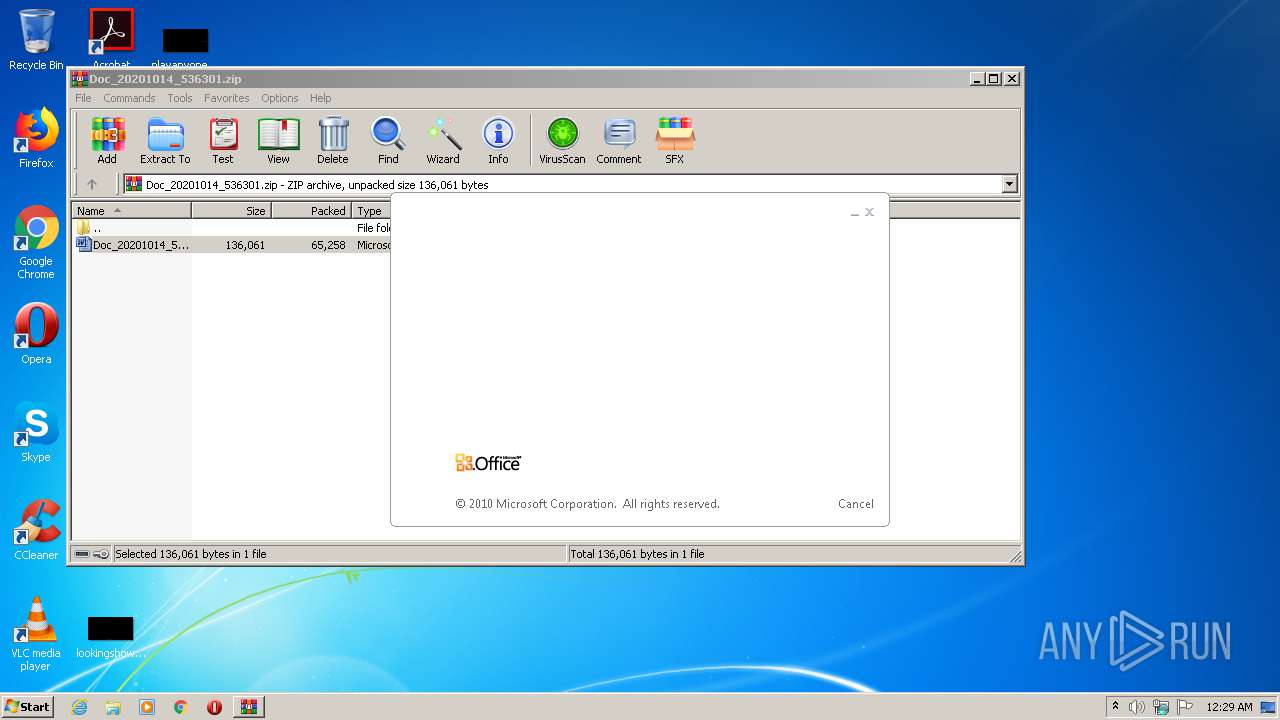The width and height of the screenshot is (1280, 720).
Task: Open the Help menu
Action: (320, 98)
